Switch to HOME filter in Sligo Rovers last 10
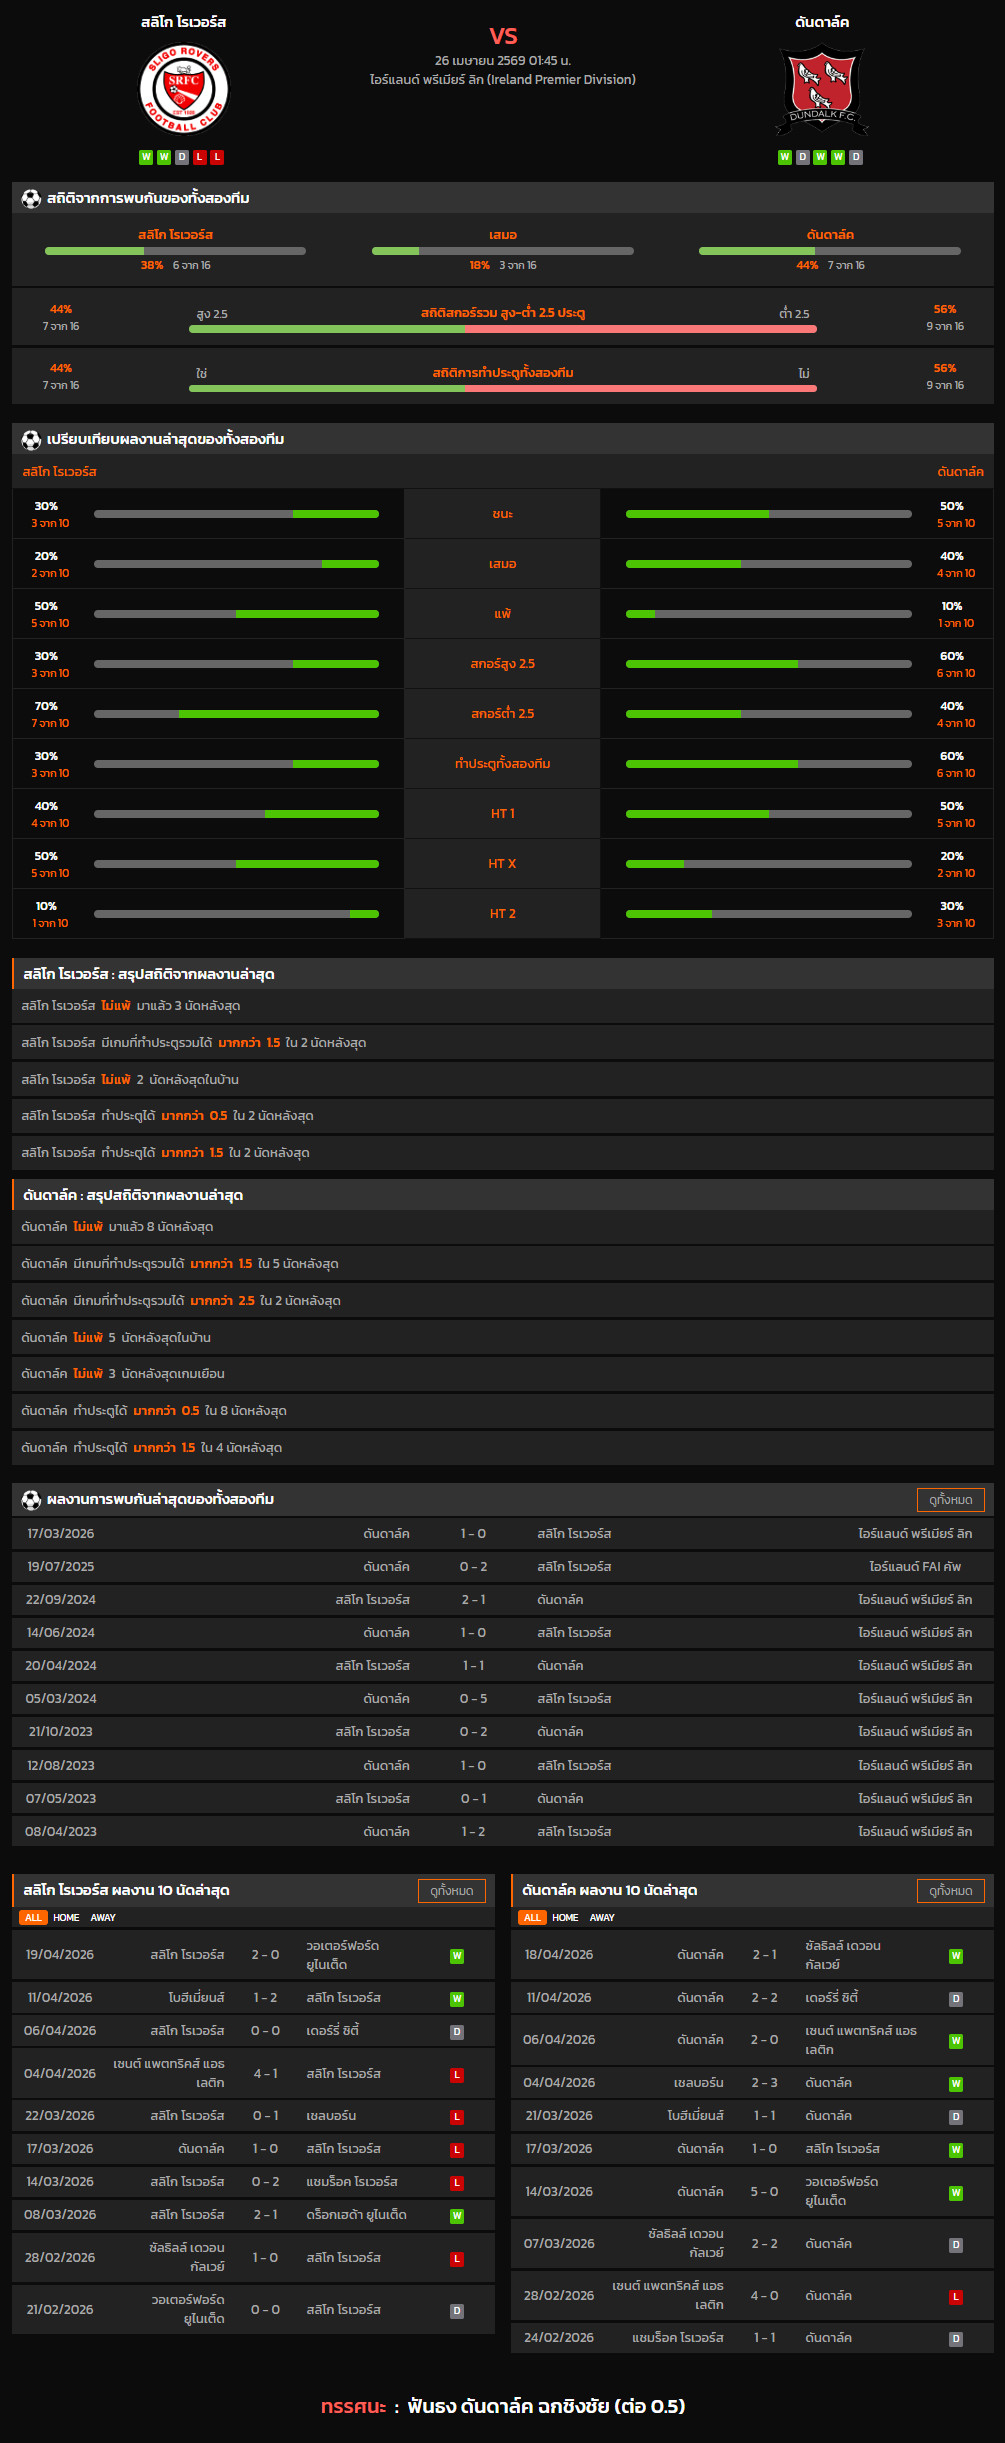This screenshot has height=2443, width=1005. coord(66,1918)
